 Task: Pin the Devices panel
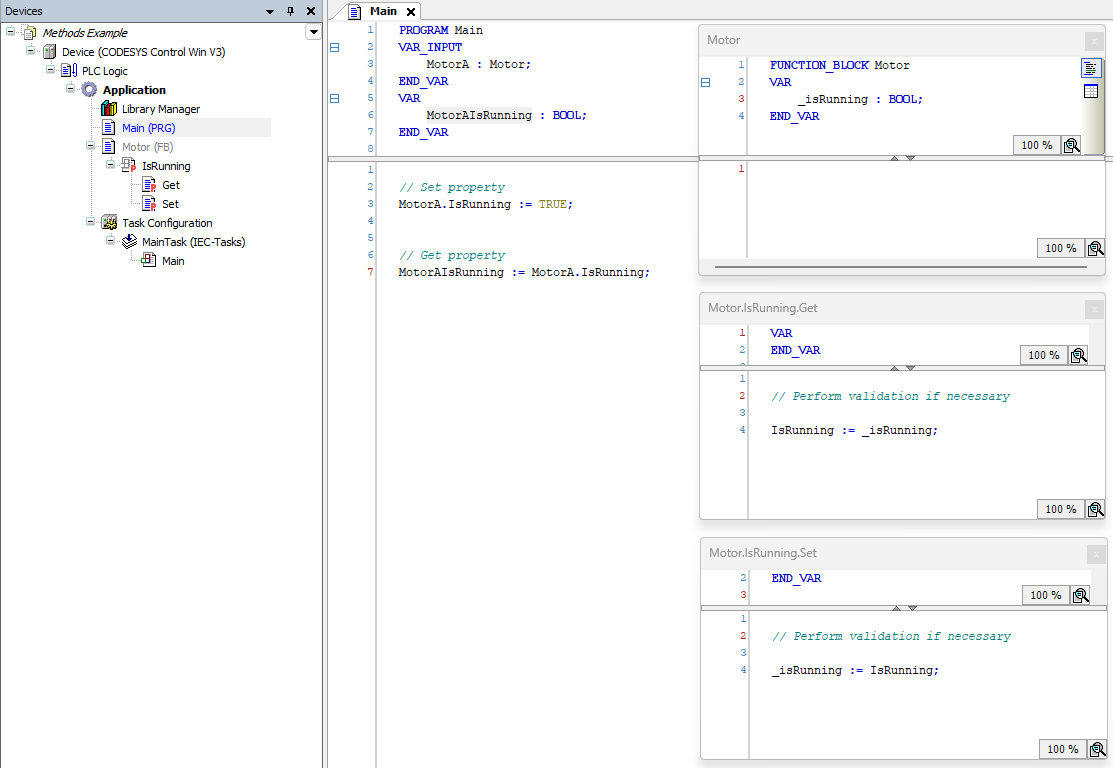(290, 11)
